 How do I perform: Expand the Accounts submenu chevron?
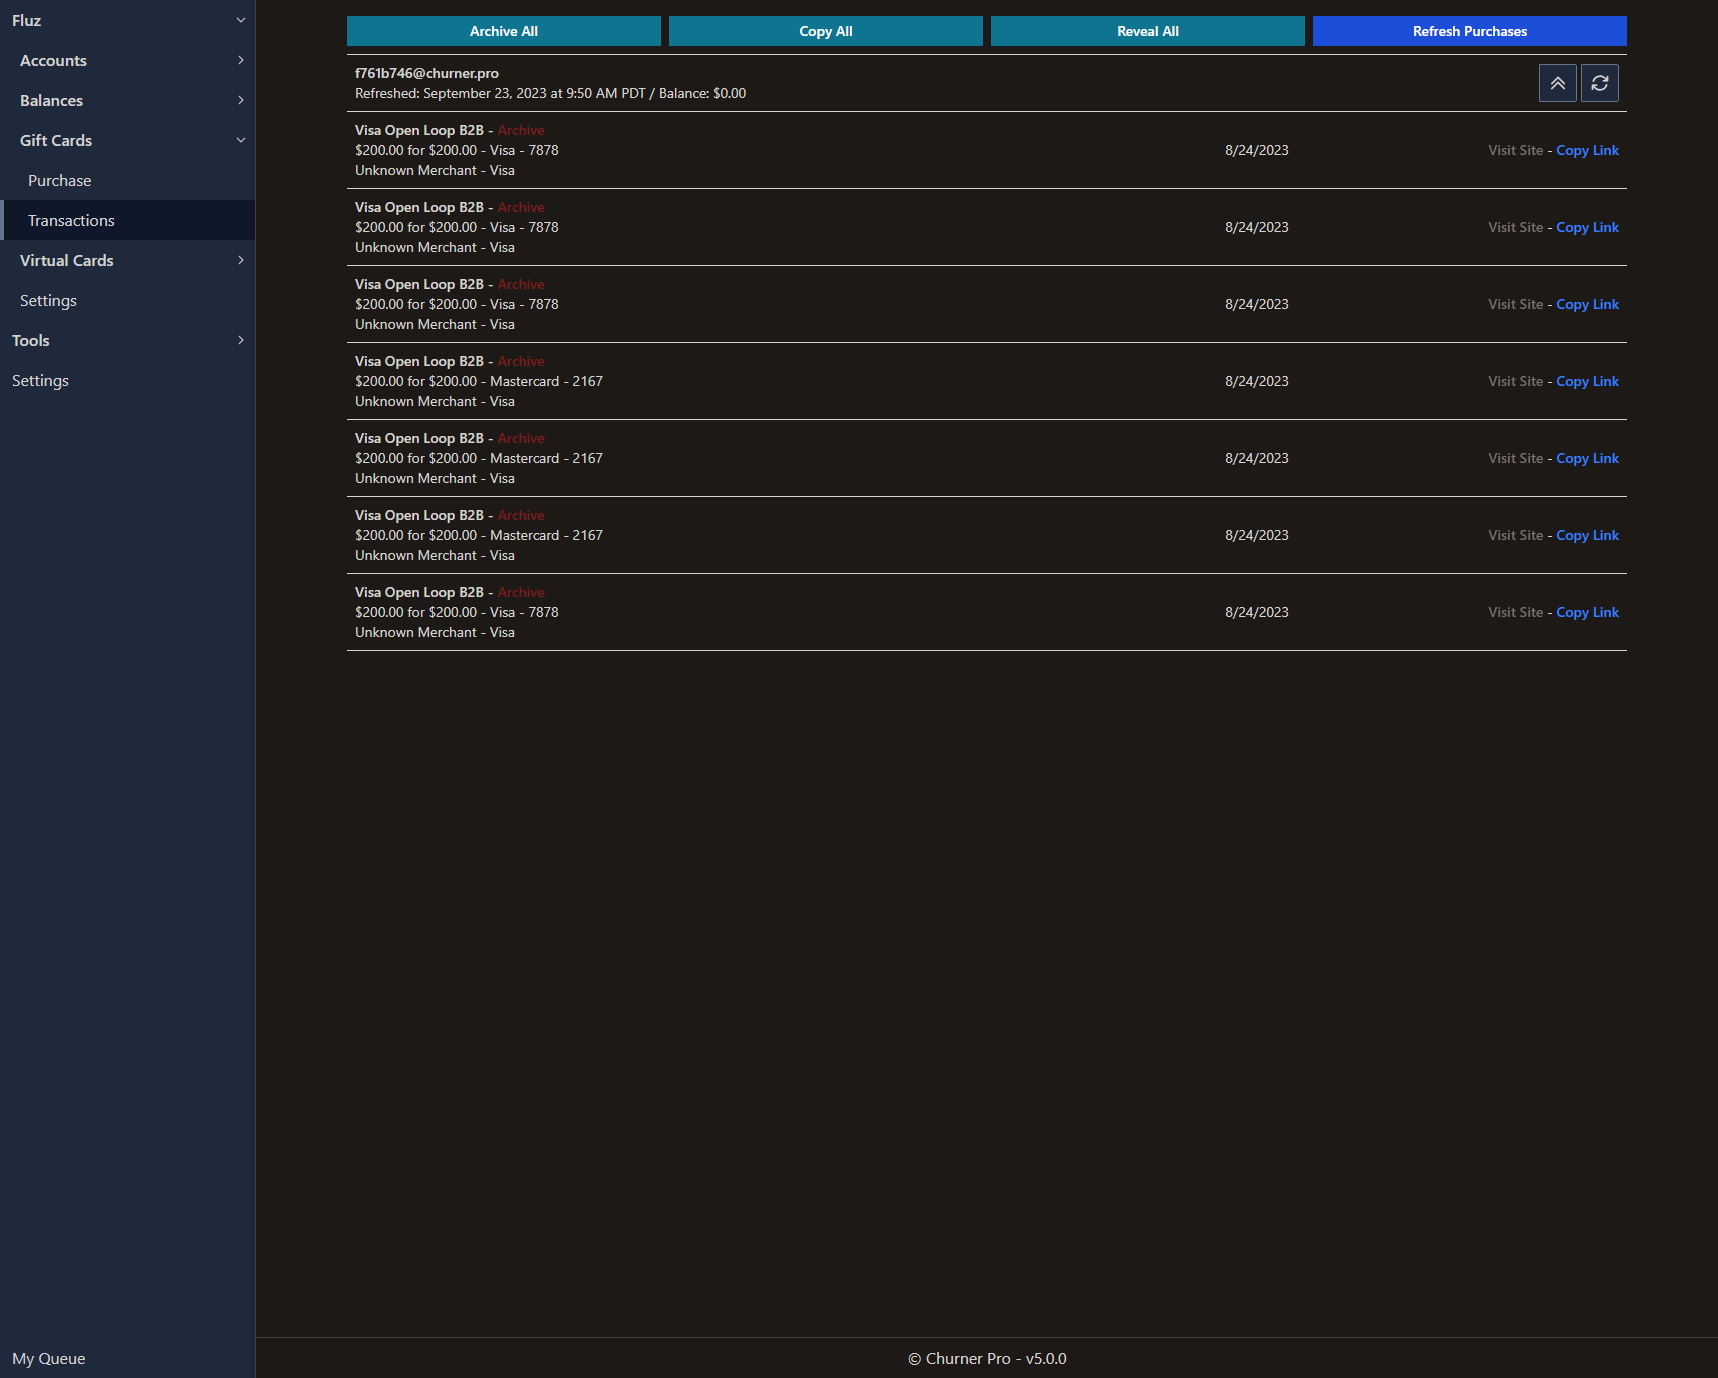[240, 60]
